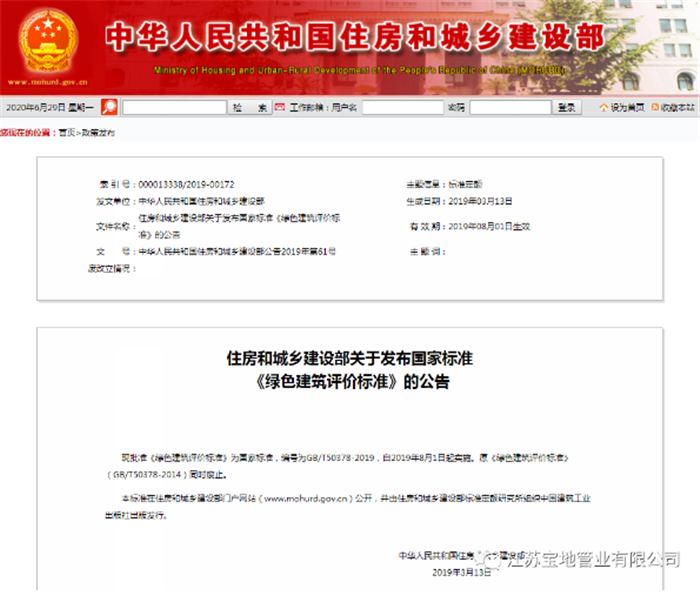Screen dimensions: 700x595
Task: Click the 中华人民共和国住房和城乡建设部 banner title
Action: click(x=355, y=36)
